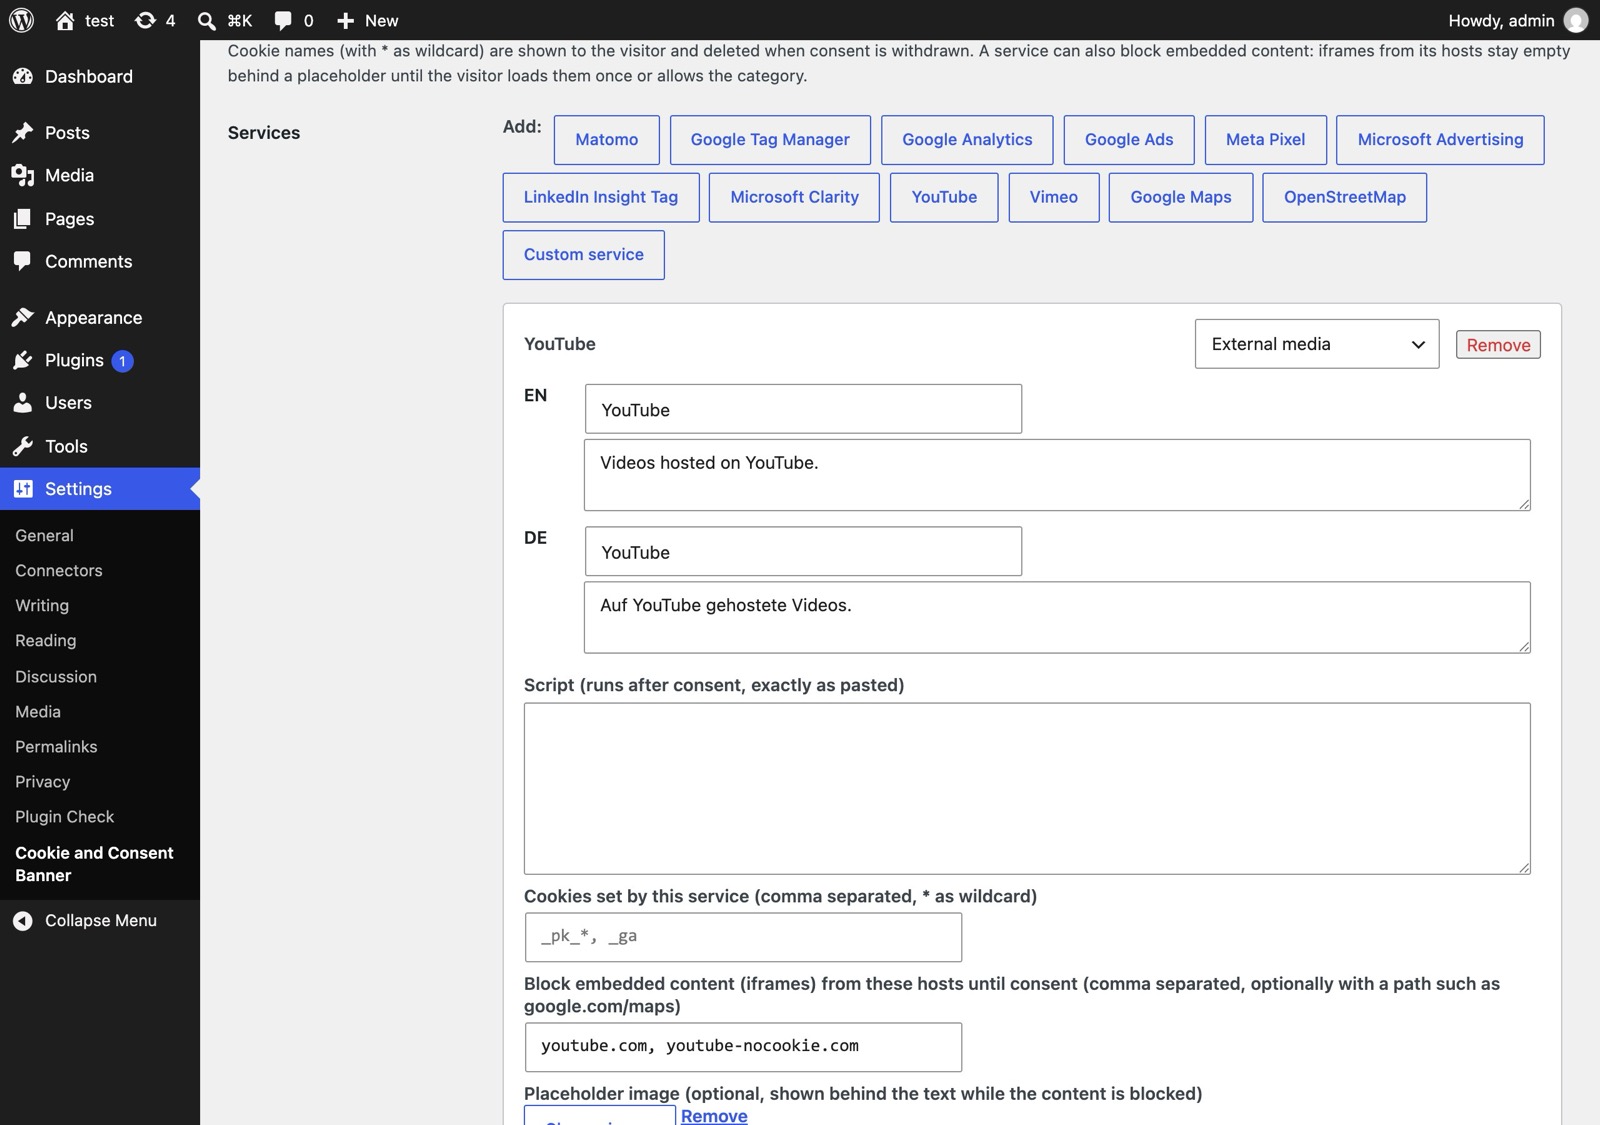Remove the YouTube service card

pyautogui.click(x=1498, y=345)
